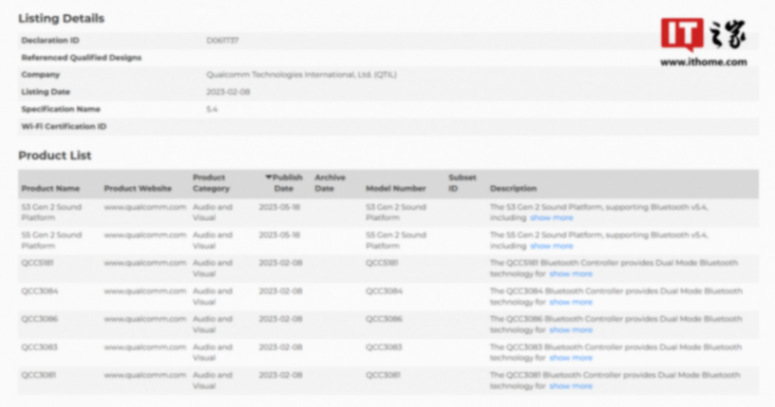Click publish date 2023-02-08 in the QCC3081 row
The image size is (775, 407).
(x=281, y=375)
